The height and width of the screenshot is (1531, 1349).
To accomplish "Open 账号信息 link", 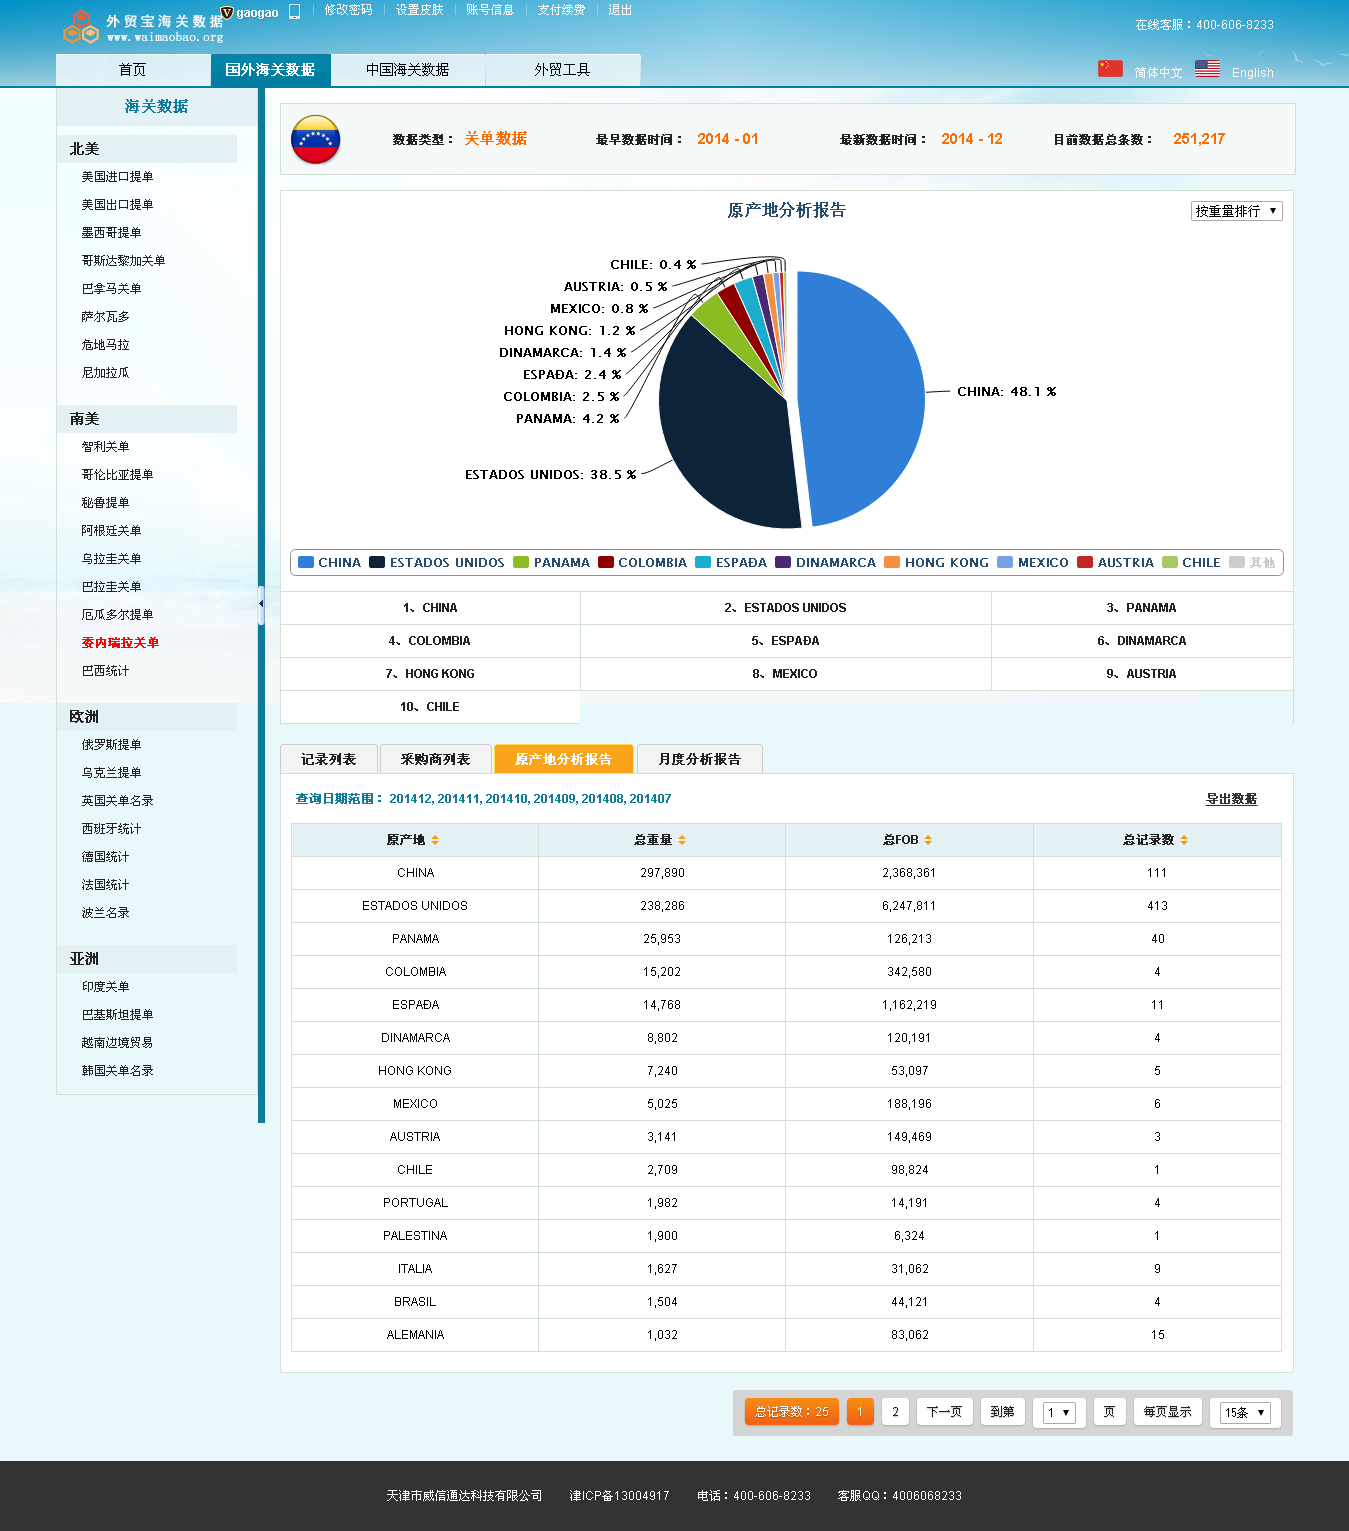I will coord(490,10).
